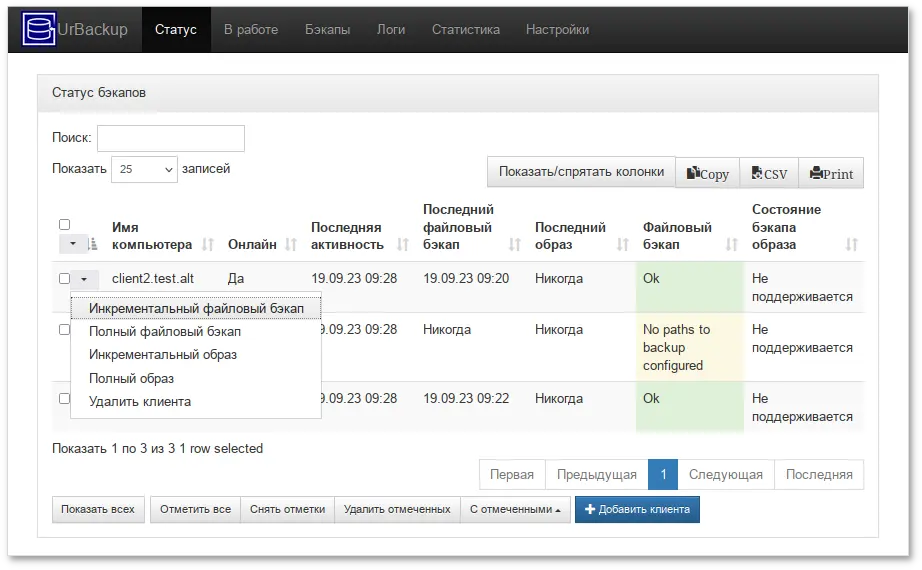Go to Последняя pagination page
Image resolution: width=922 pixels, height=570 pixels.
[x=819, y=475]
